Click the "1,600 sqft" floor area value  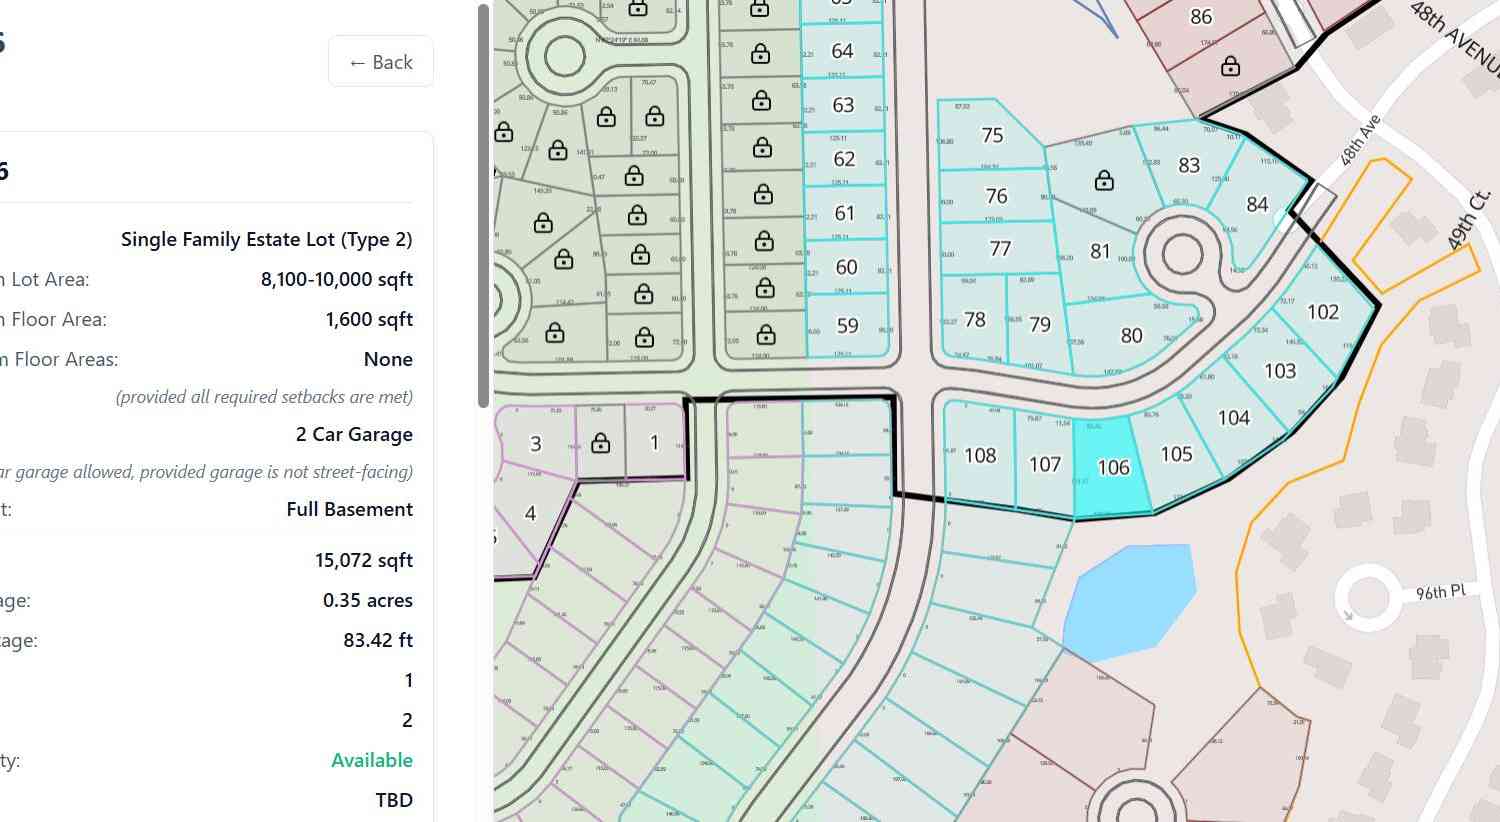pos(369,319)
